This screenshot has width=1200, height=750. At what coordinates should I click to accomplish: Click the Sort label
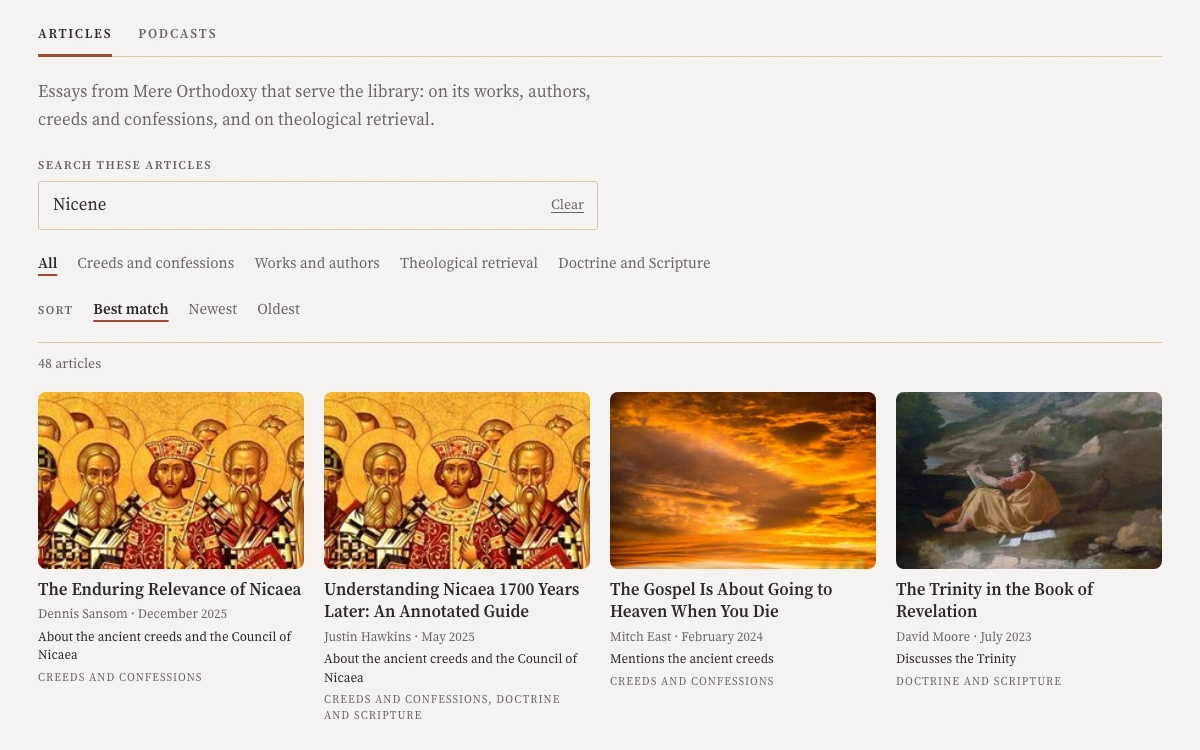pyautogui.click(x=55, y=310)
